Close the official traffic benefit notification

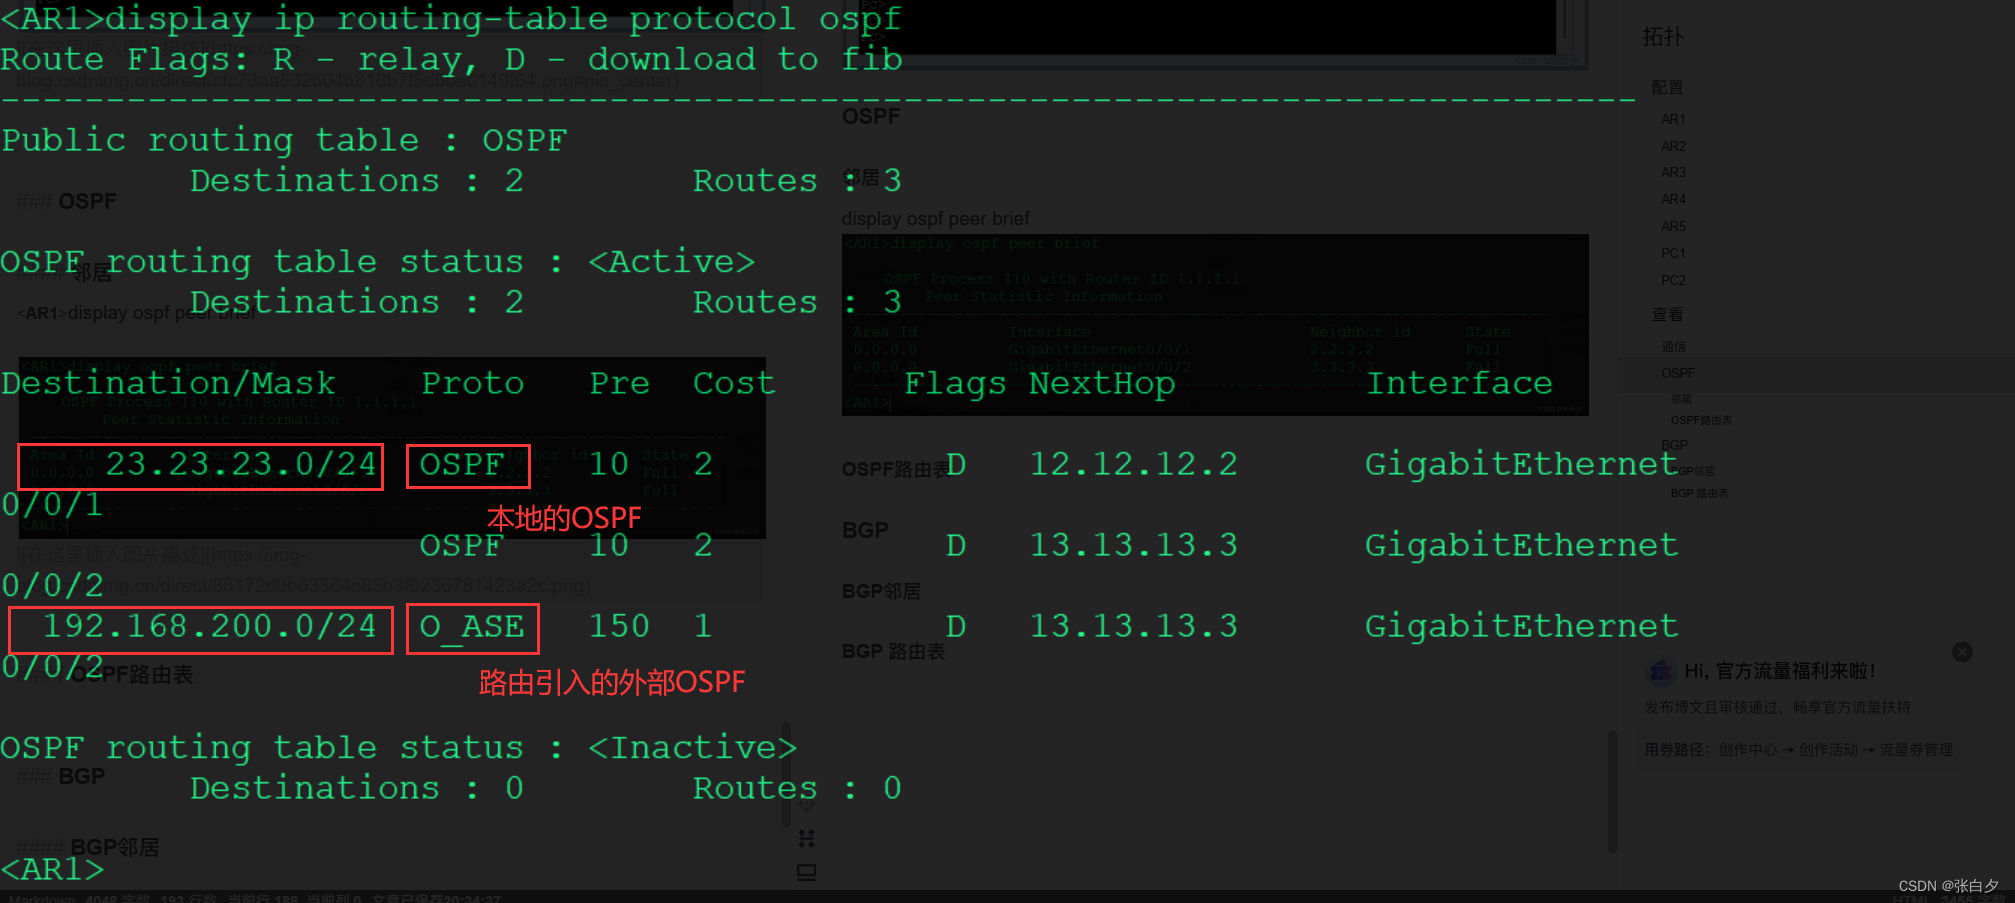click(1962, 652)
